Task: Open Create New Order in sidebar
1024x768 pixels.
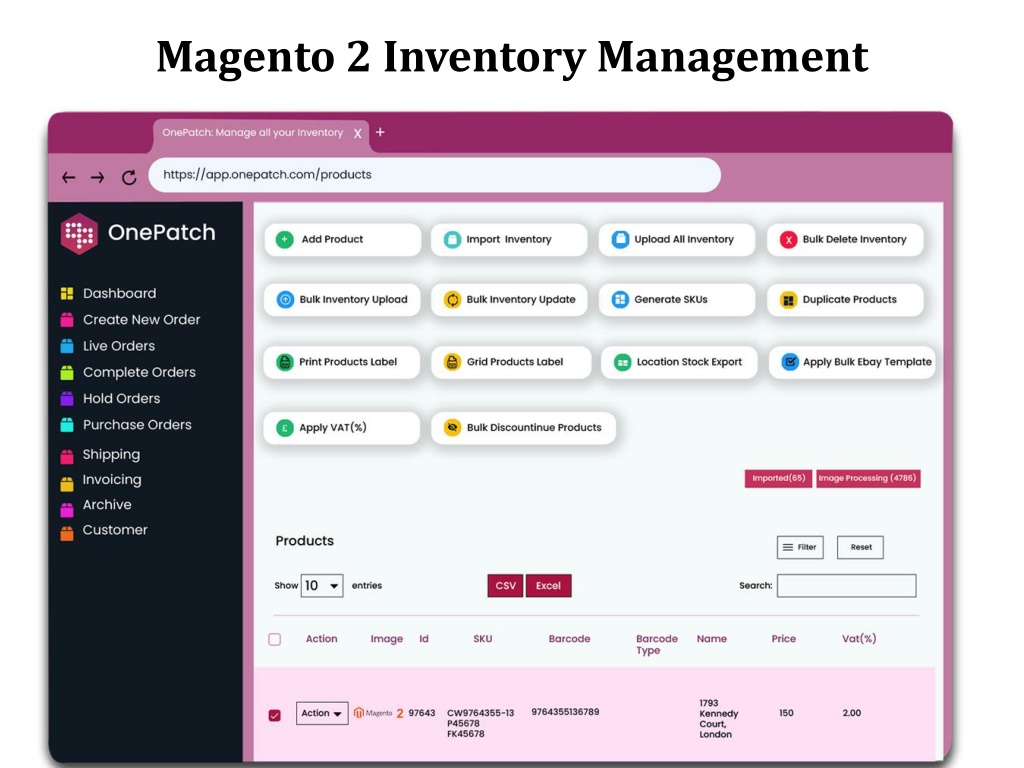Action: point(142,319)
